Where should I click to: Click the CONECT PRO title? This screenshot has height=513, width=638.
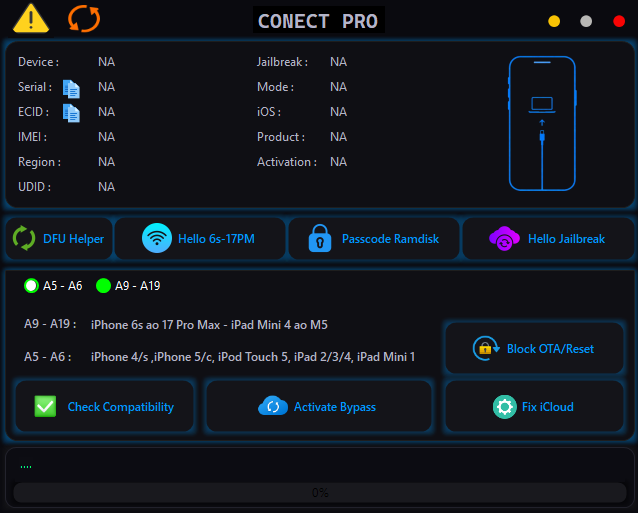(x=319, y=20)
